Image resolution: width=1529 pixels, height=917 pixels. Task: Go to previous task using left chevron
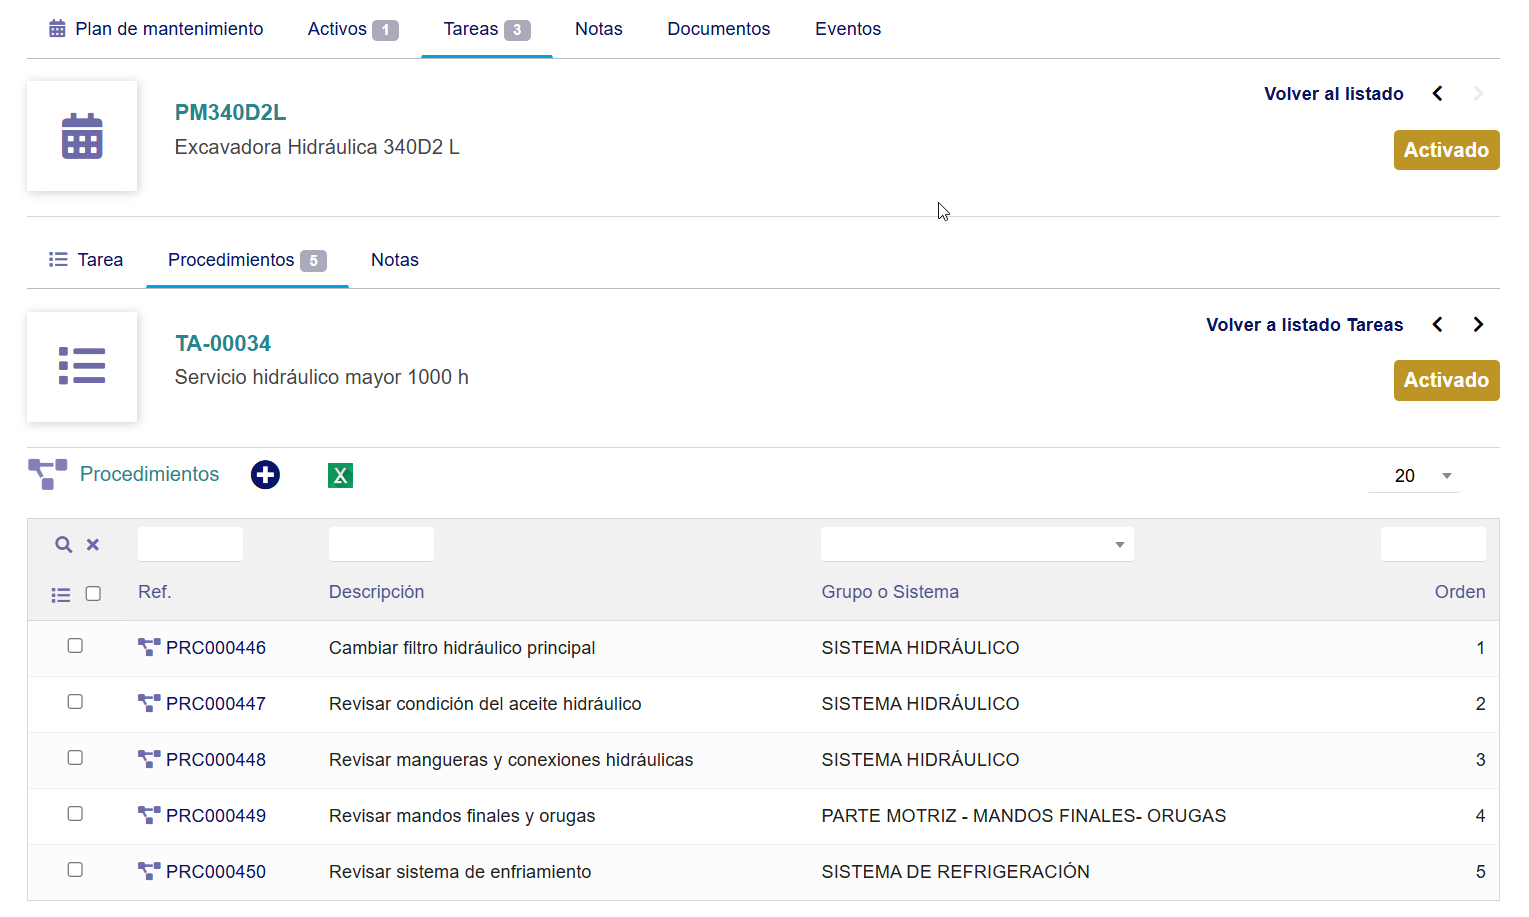coord(1437,324)
